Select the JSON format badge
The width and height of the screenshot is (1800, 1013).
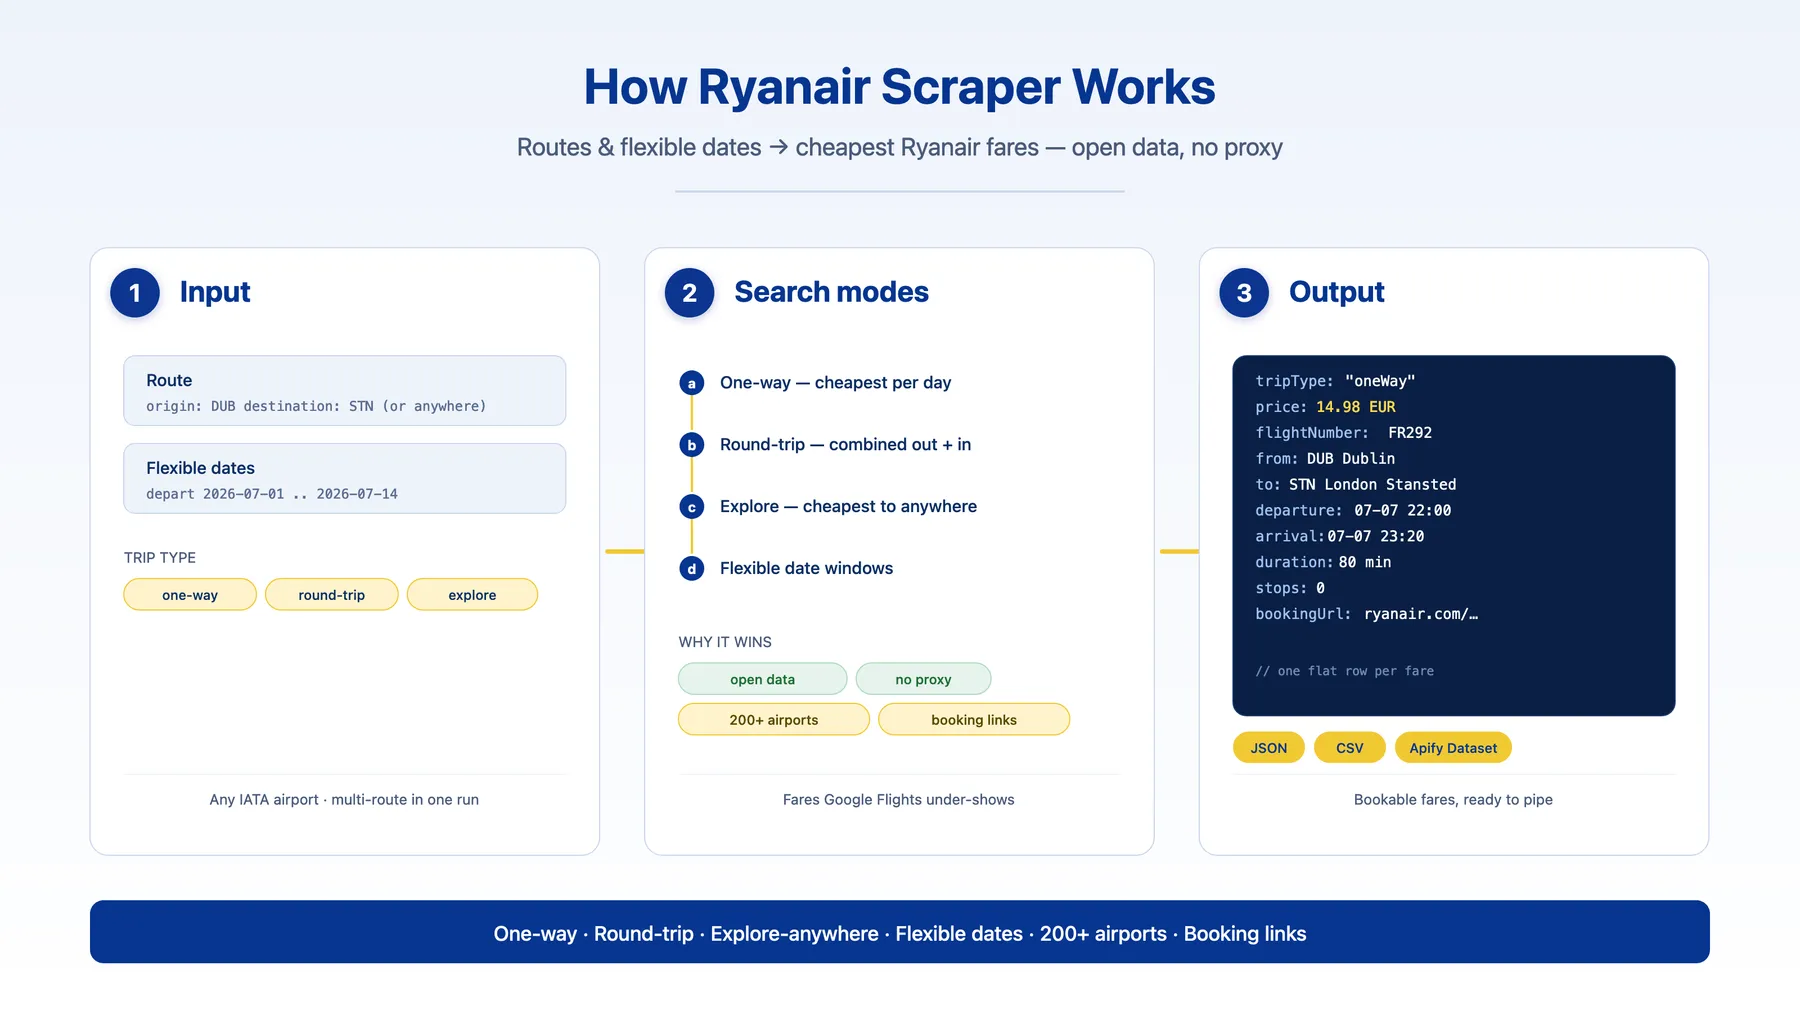pos(1269,748)
